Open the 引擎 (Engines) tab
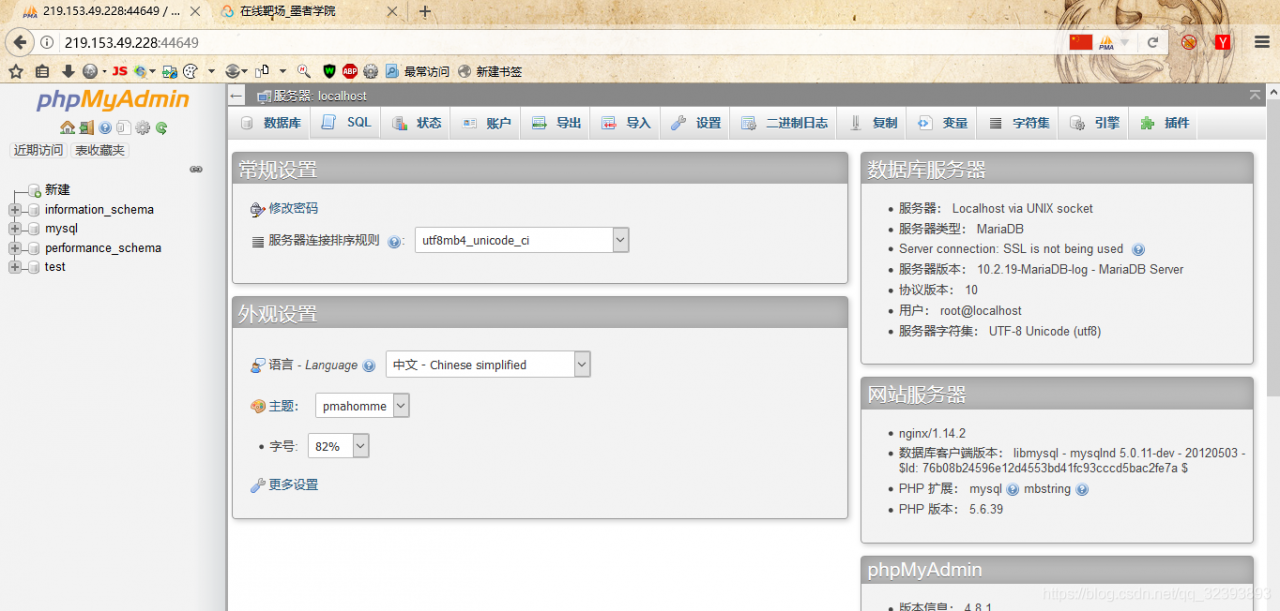The width and height of the screenshot is (1280, 611). 1095,123
